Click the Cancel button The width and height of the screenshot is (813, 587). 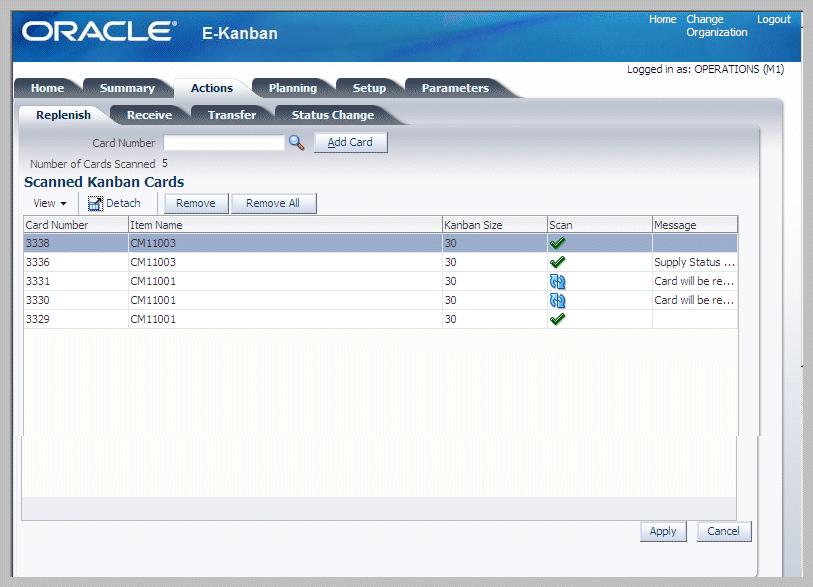click(724, 532)
